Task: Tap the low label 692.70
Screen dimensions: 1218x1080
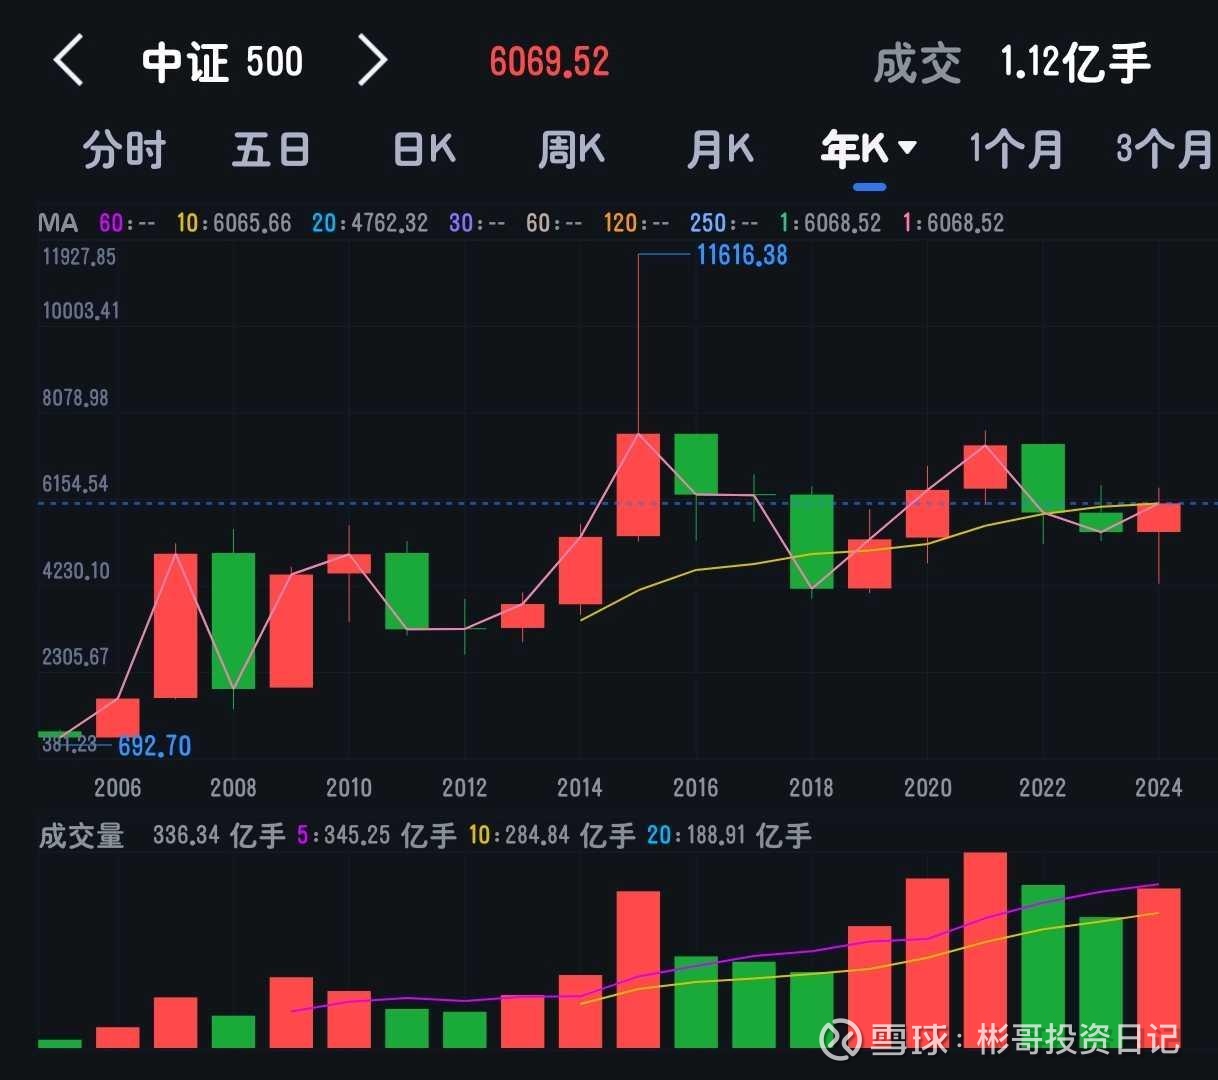Action: 154,746
